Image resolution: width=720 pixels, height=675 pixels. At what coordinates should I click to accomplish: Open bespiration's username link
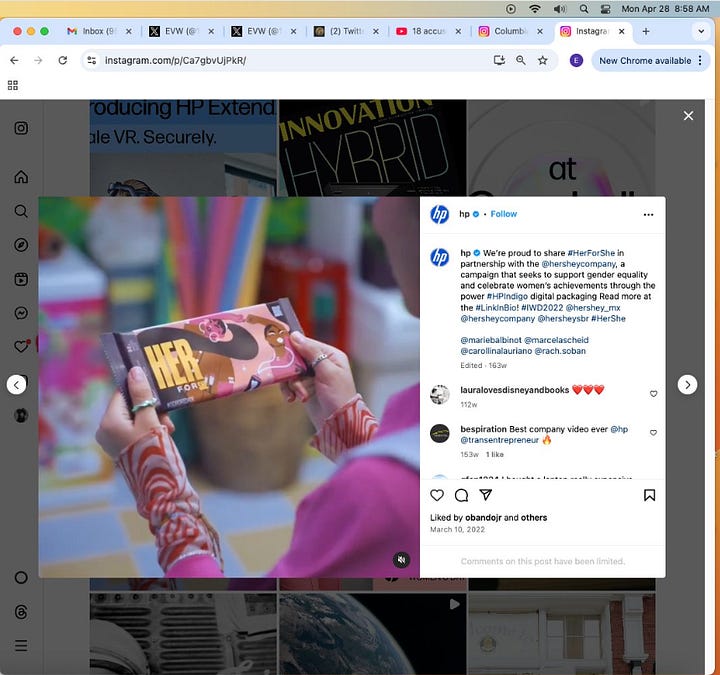(x=484, y=429)
